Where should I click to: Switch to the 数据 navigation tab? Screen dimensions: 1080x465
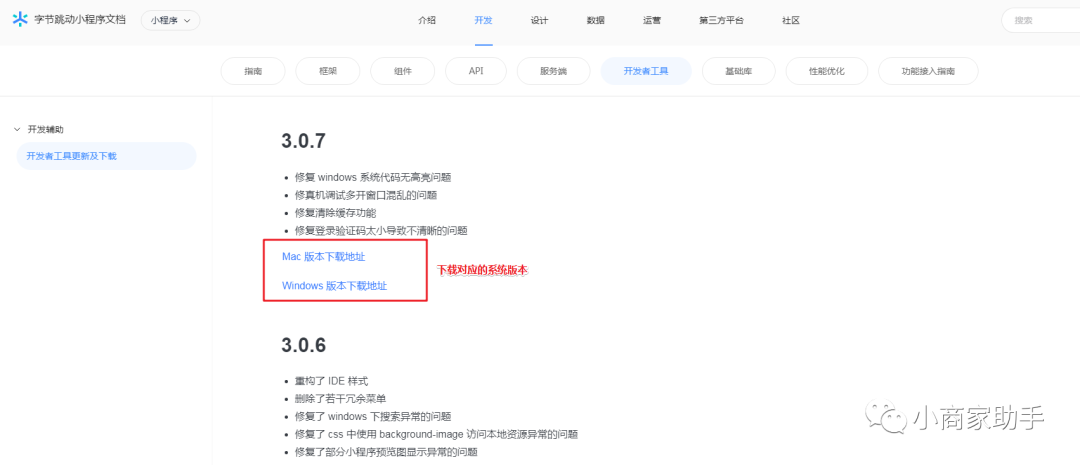click(x=596, y=21)
